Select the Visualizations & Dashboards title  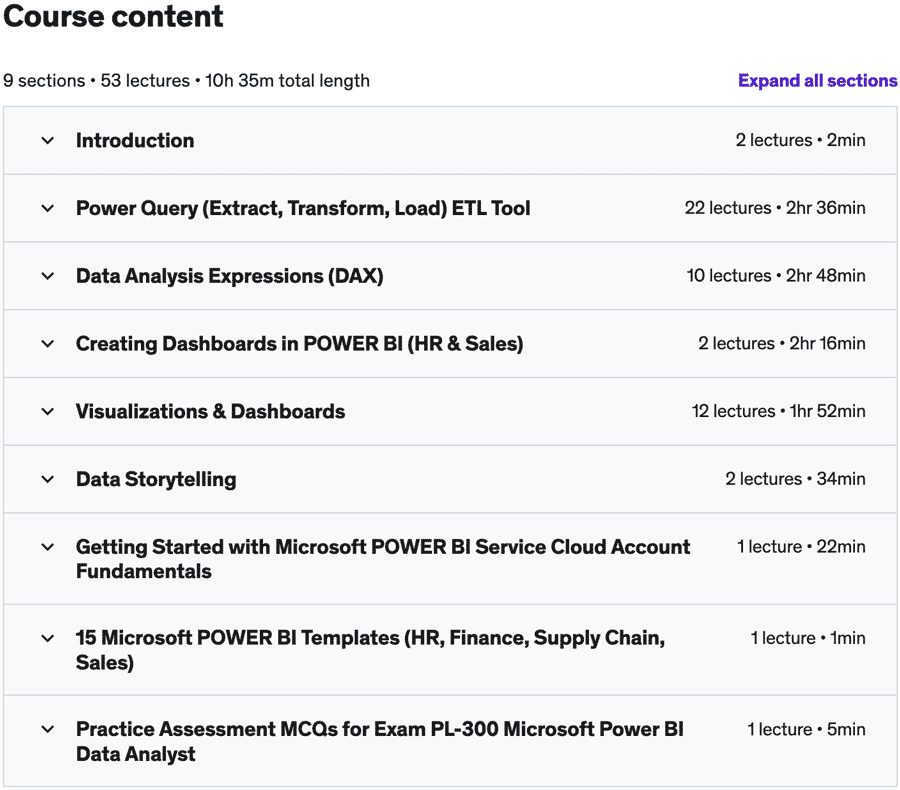(211, 412)
